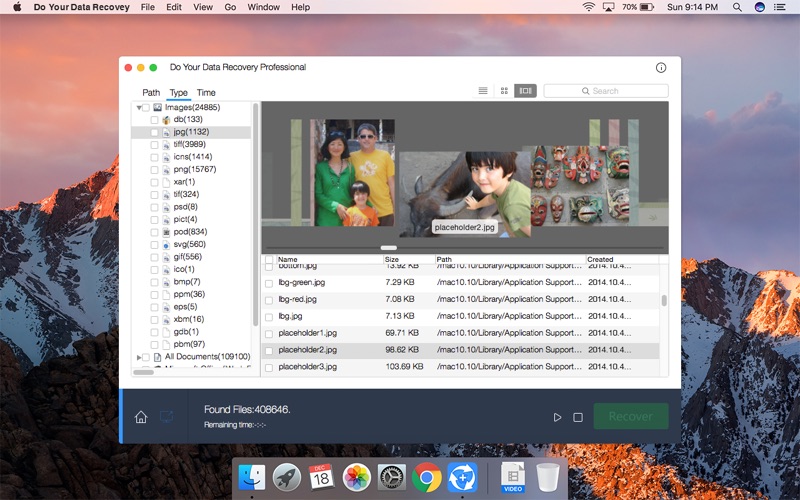
Task: Open Launchpad rocket in dock
Action: tap(287, 478)
